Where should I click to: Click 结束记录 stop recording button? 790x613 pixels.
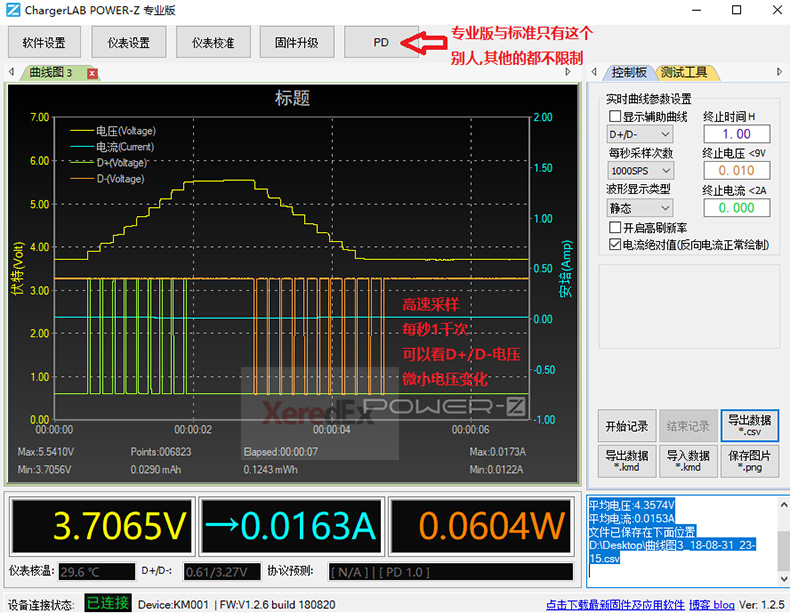688,426
